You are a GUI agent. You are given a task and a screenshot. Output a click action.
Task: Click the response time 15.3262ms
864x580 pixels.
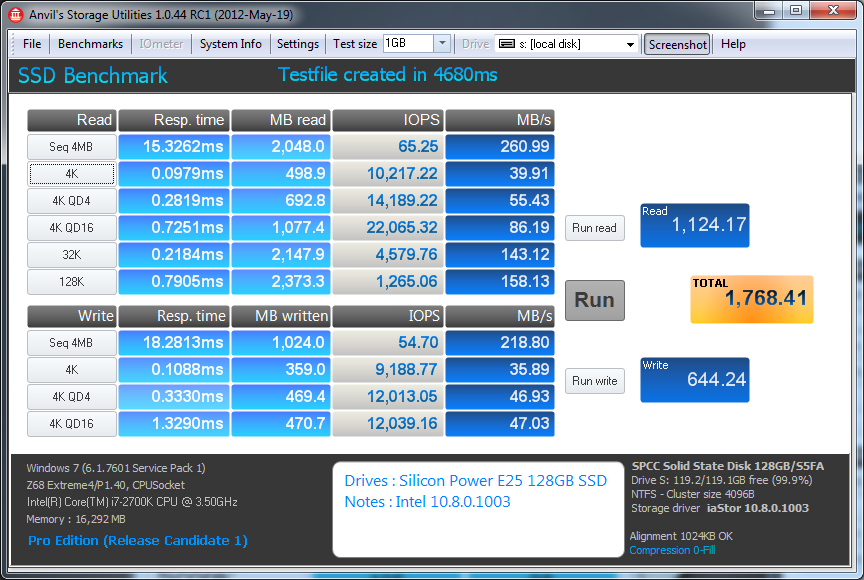click(x=174, y=147)
